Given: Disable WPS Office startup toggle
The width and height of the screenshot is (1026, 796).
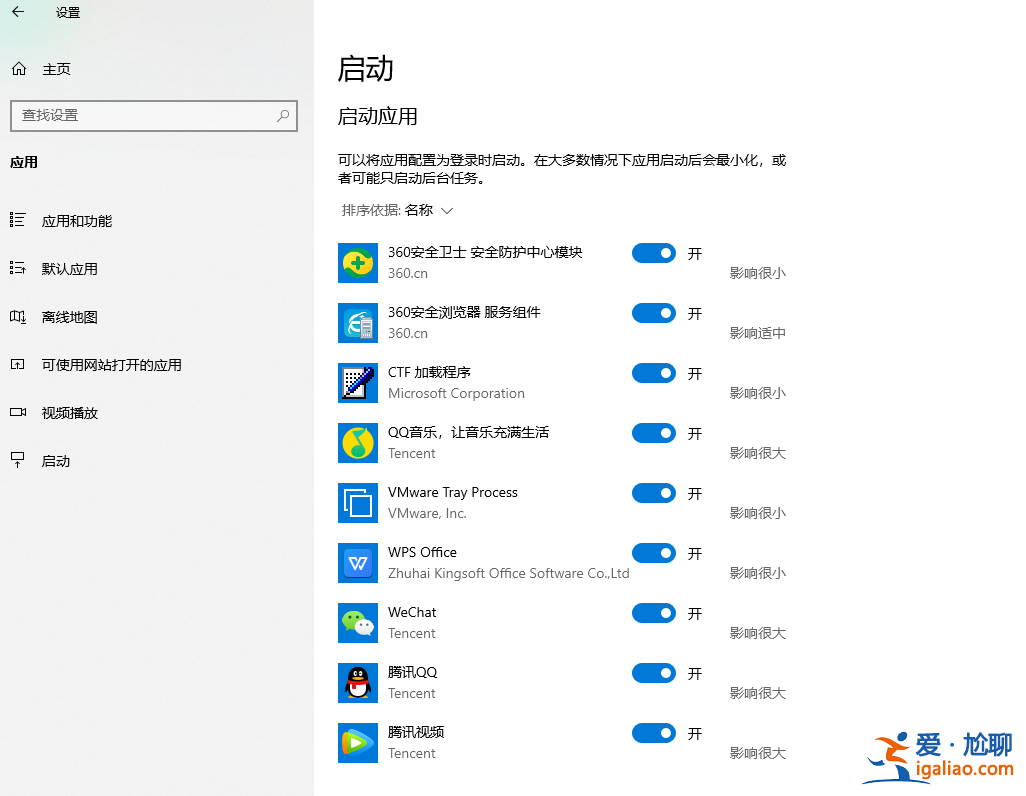Looking at the screenshot, I should tap(653, 553).
